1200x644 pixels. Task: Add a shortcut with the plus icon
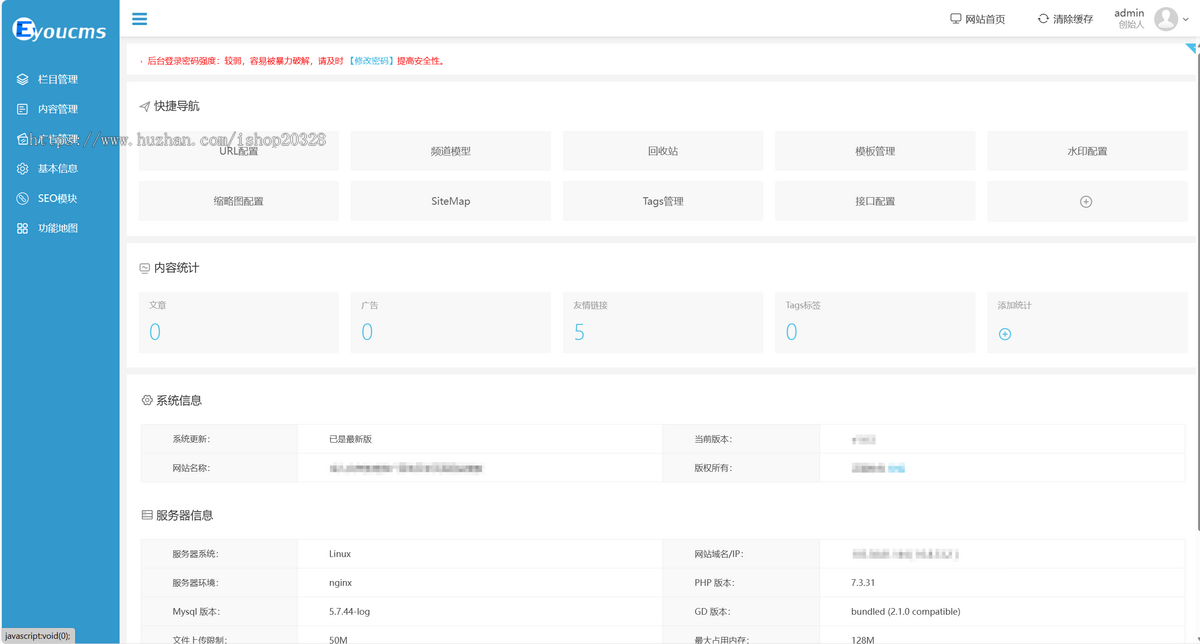point(1086,202)
